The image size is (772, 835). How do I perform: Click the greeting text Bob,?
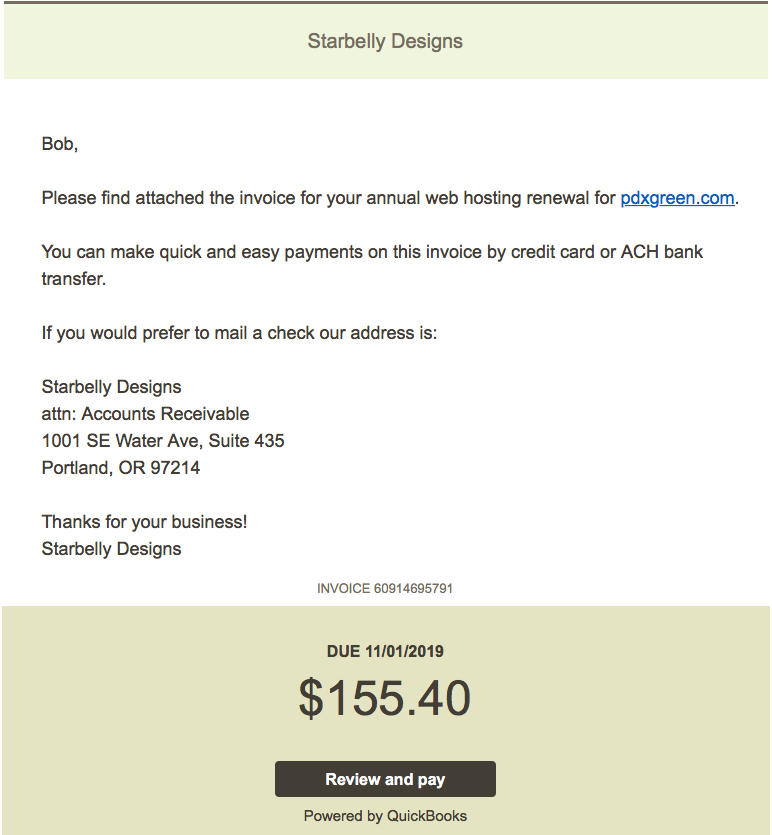coord(60,144)
